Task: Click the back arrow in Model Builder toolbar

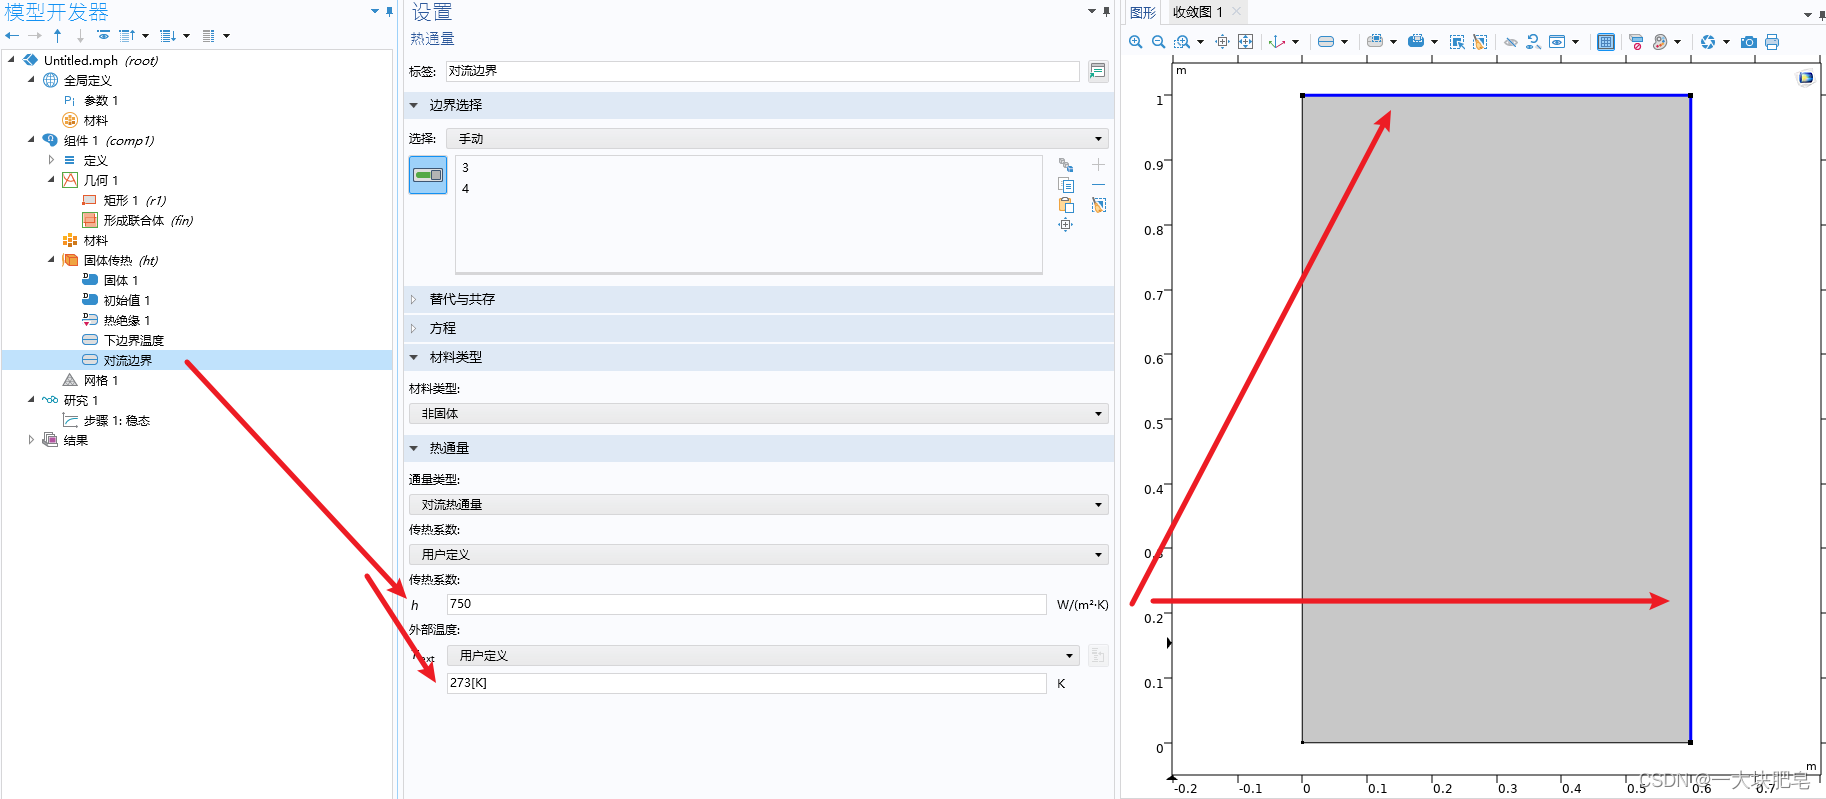Action: click(12, 36)
